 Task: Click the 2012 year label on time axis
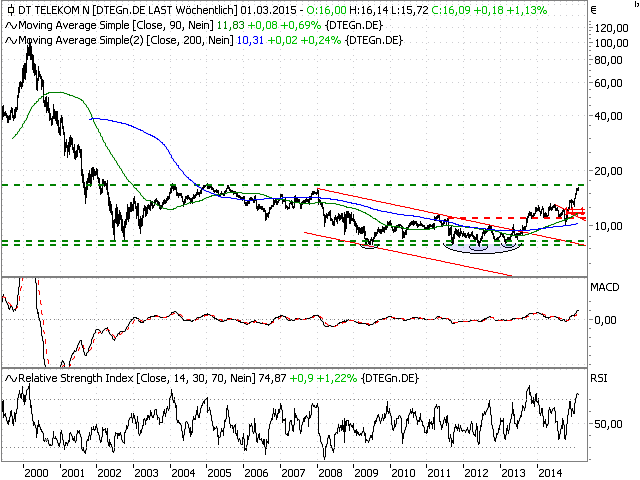(476, 473)
